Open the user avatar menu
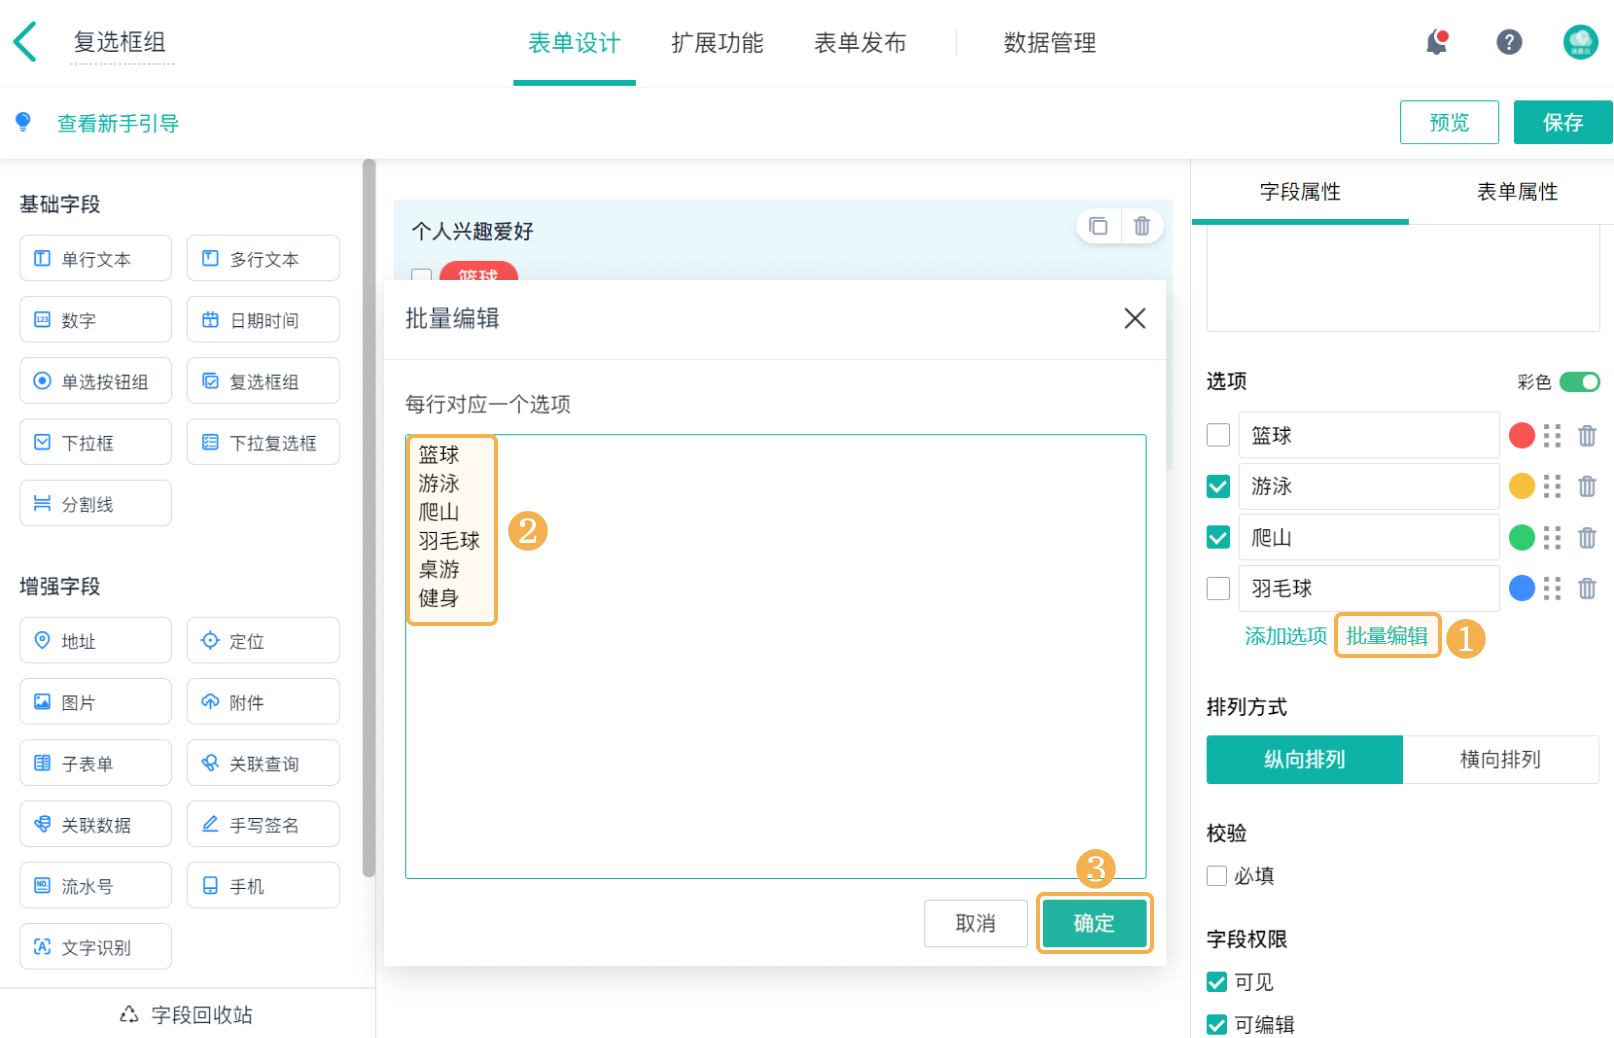 pyautogui.click(x=1580, y=42)
